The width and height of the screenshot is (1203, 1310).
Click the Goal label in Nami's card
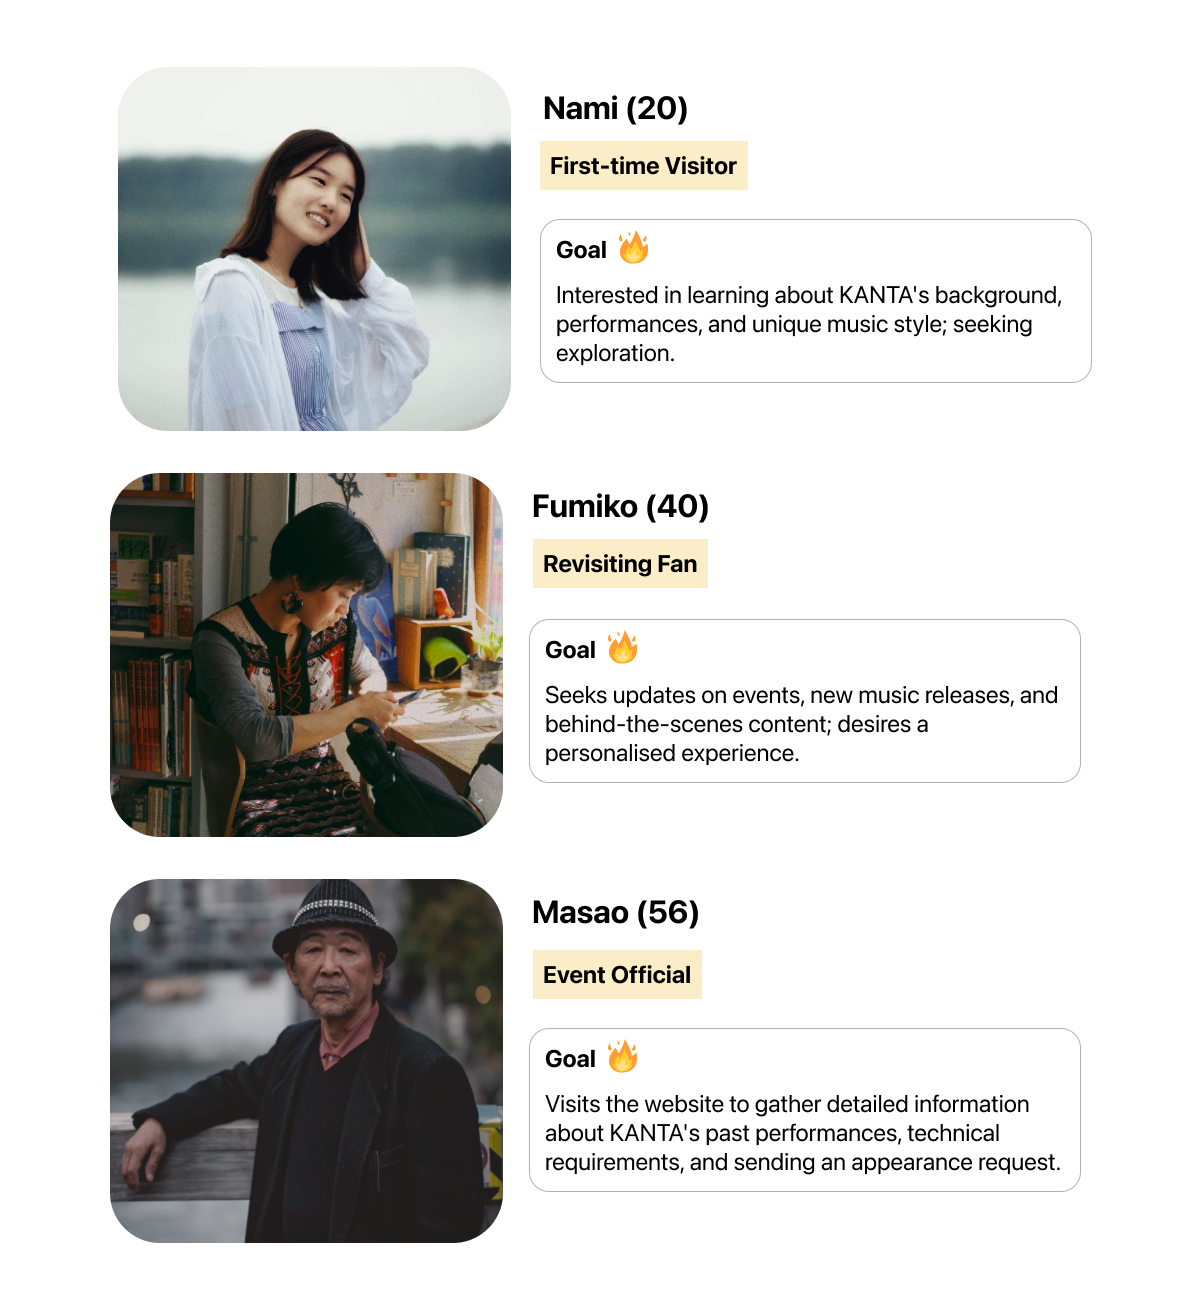pos(581,250)
